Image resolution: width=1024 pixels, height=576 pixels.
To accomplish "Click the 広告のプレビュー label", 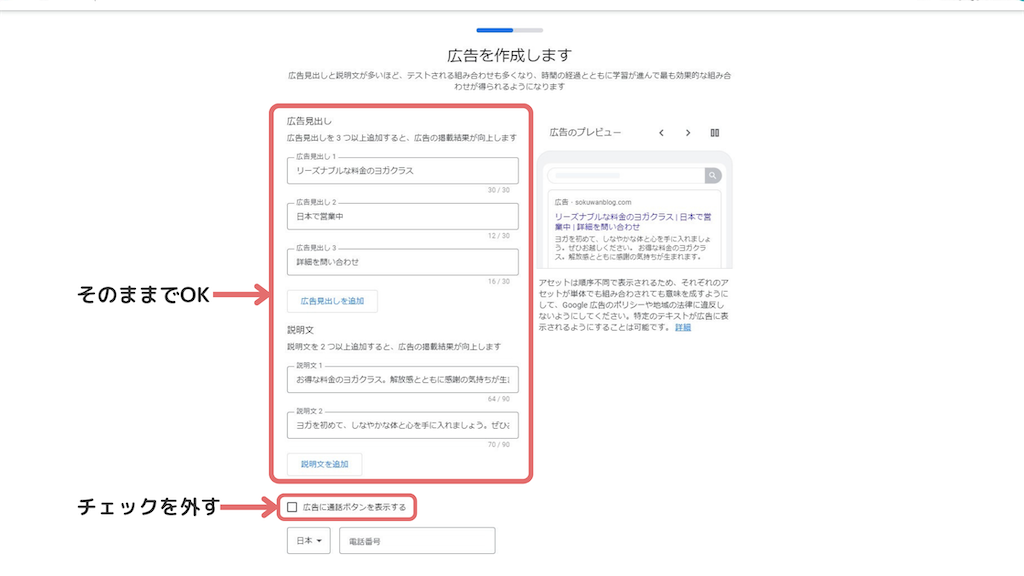I will [x=584, y=132].
